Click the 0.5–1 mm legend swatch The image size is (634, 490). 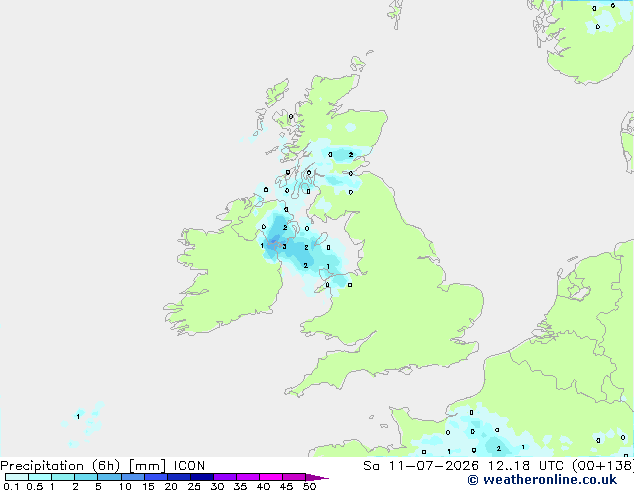(x=40, y=477)
